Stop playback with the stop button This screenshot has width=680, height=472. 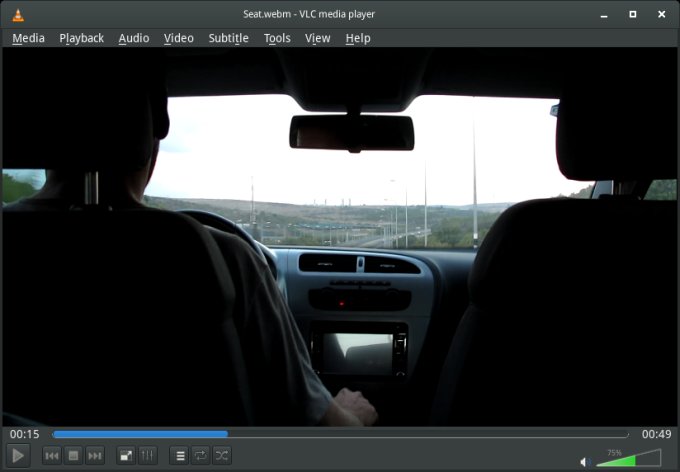coord(73,456)
